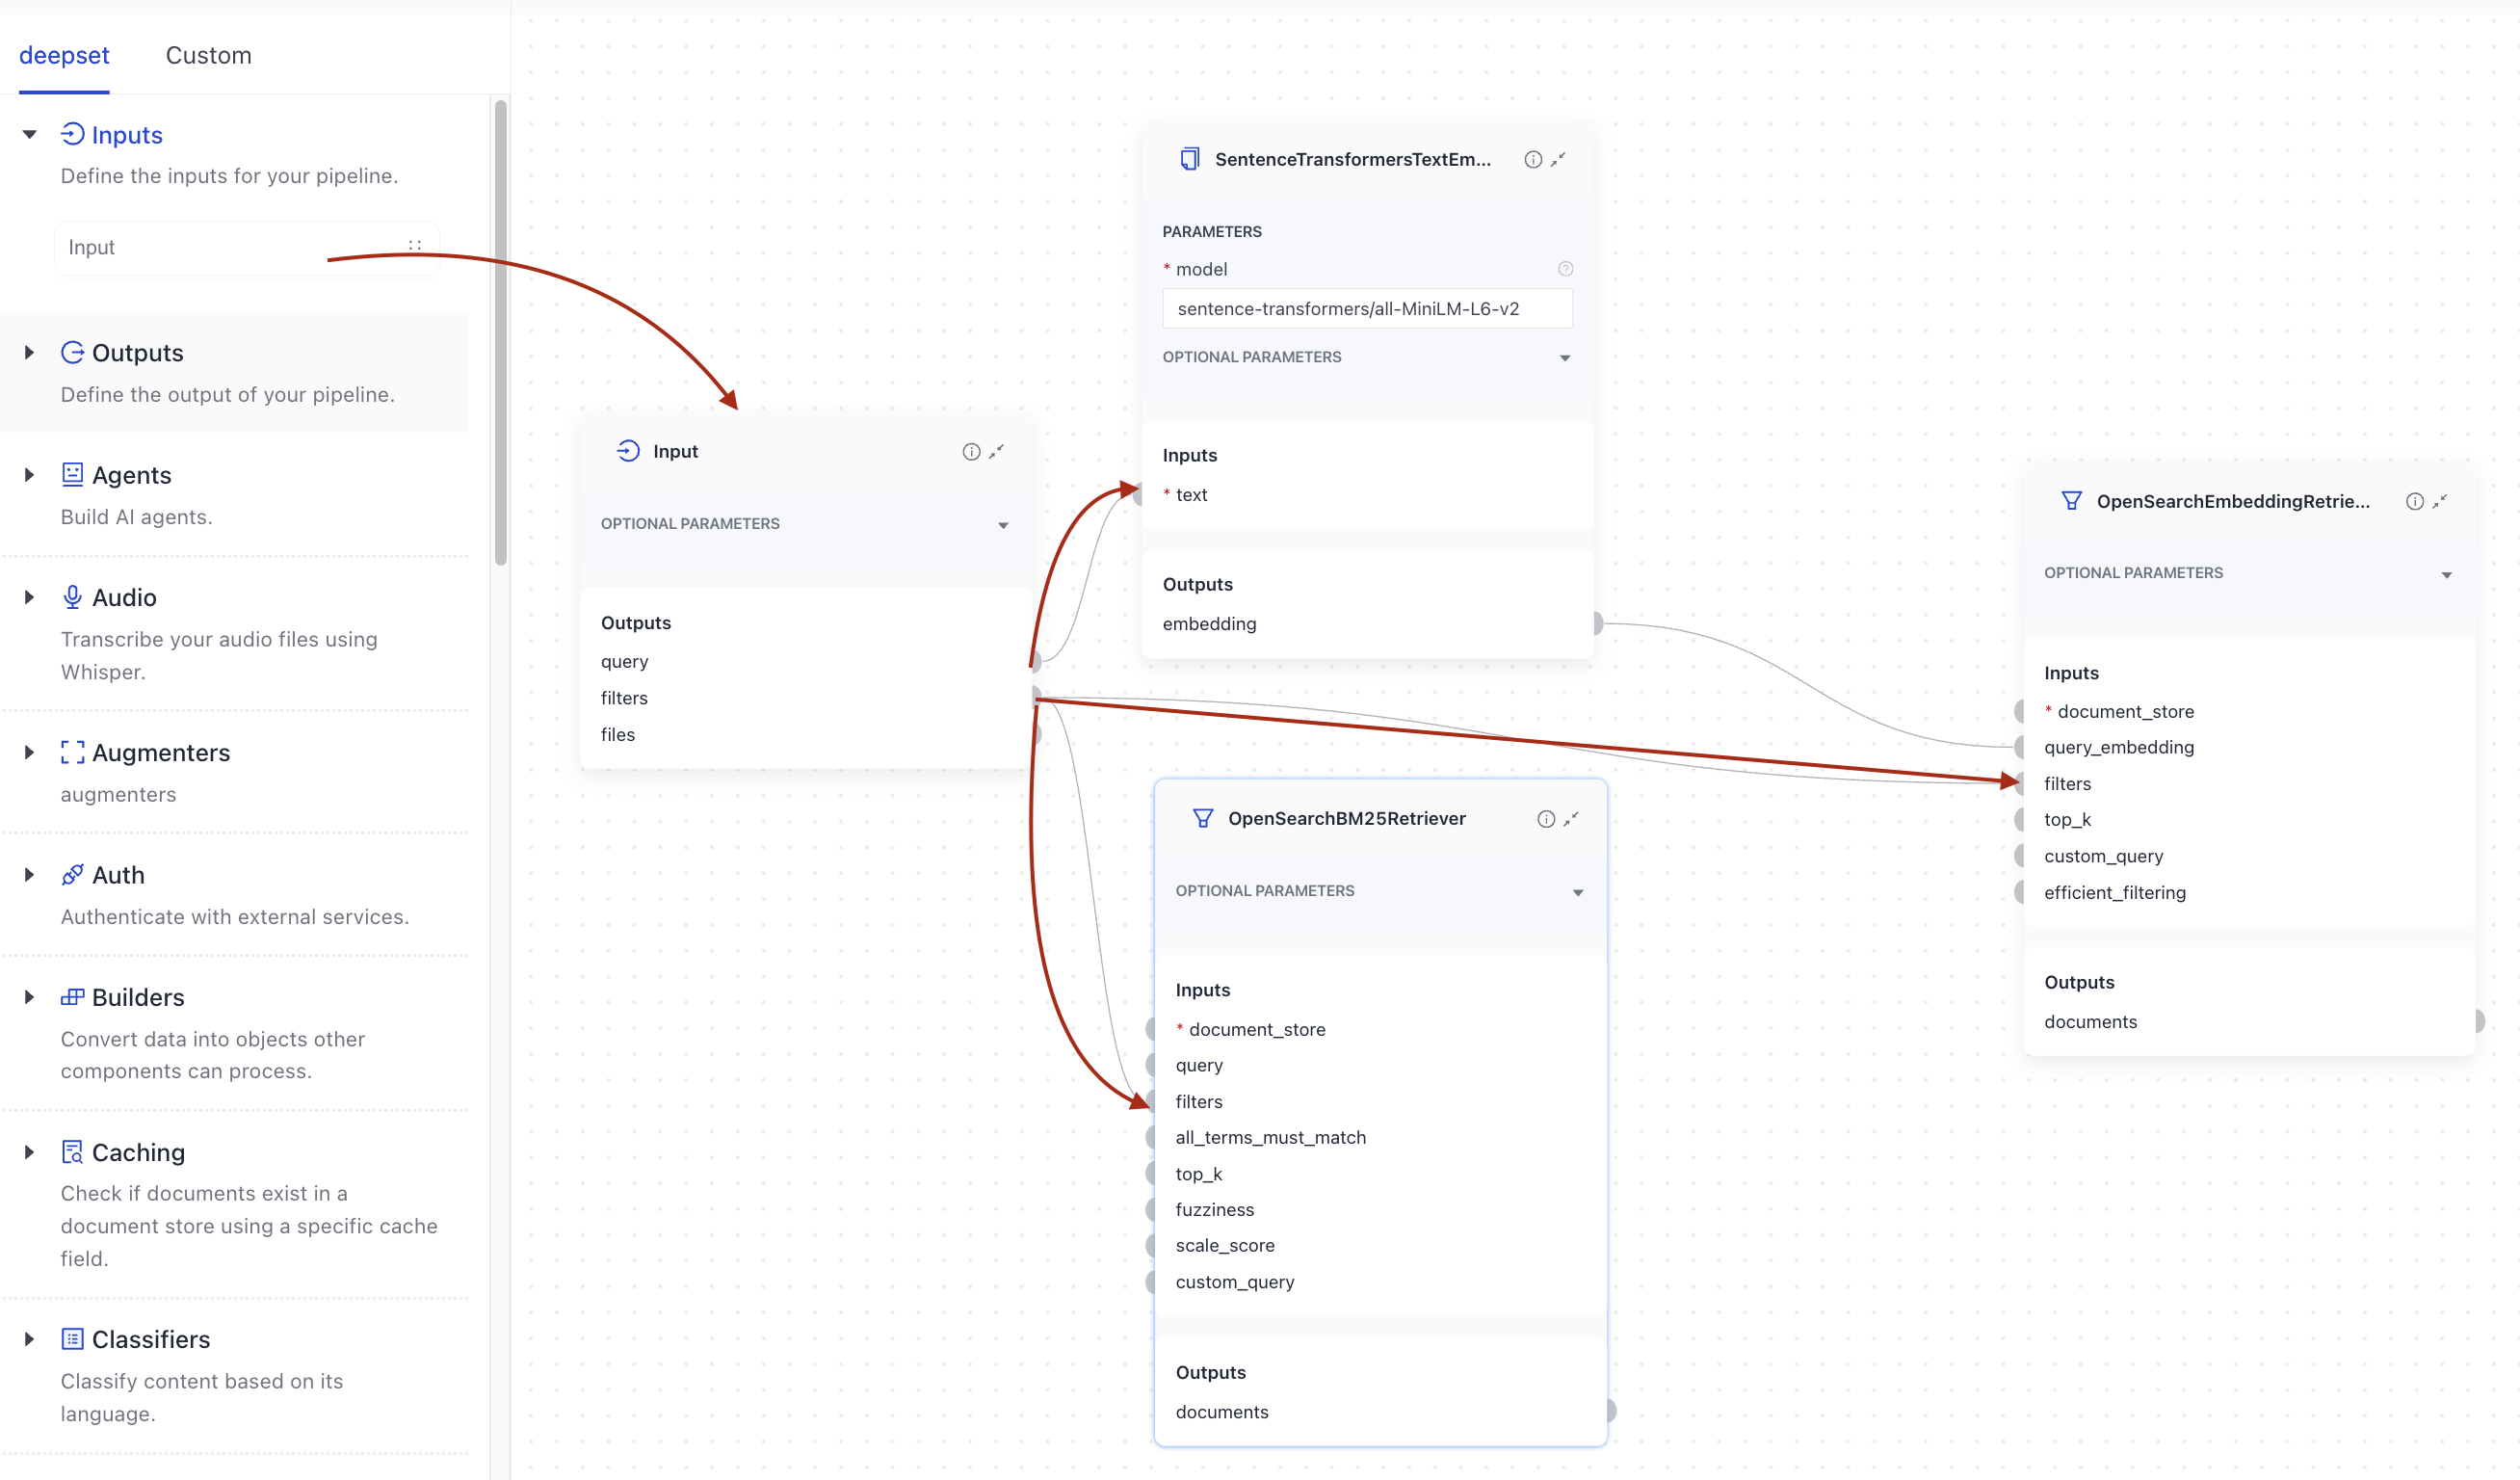Switch to the Custom tab
Image resolution: width=2520 pixels, height=1480 pixels.
[208, 55]
